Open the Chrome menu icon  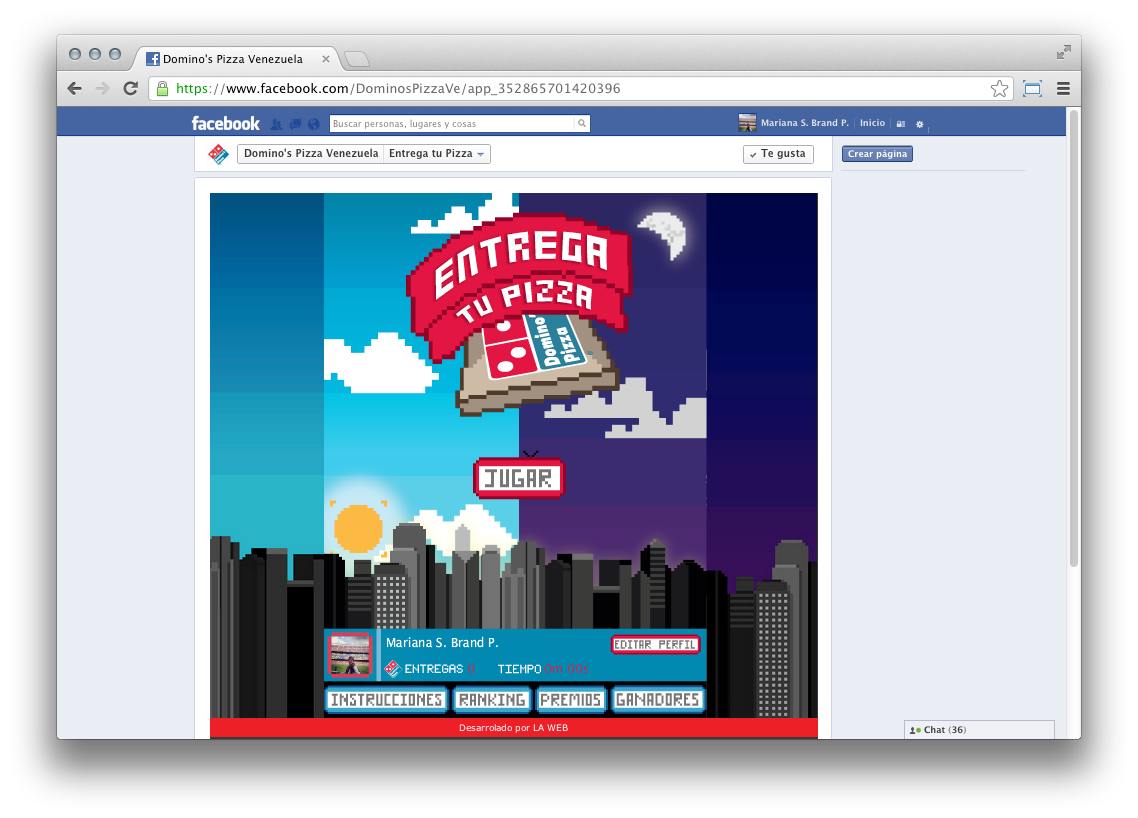pos(1063,88)
